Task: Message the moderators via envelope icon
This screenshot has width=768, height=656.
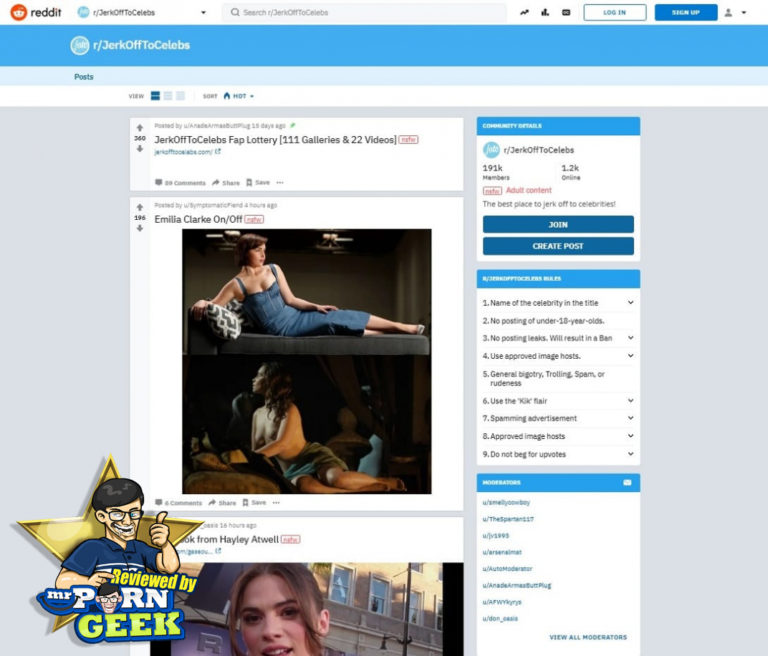Action: point(627,482)
